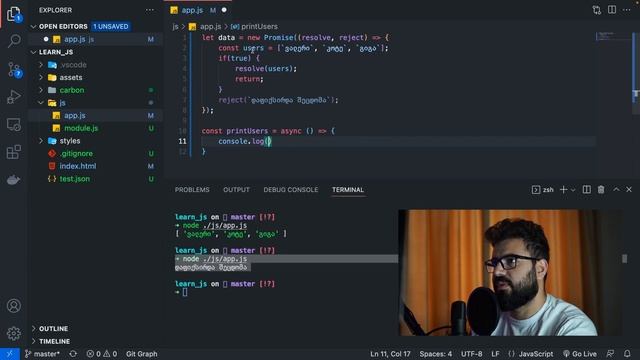Collapse the js folder
640x360 pixels.
pyautogui.click(x=41, y=103)
